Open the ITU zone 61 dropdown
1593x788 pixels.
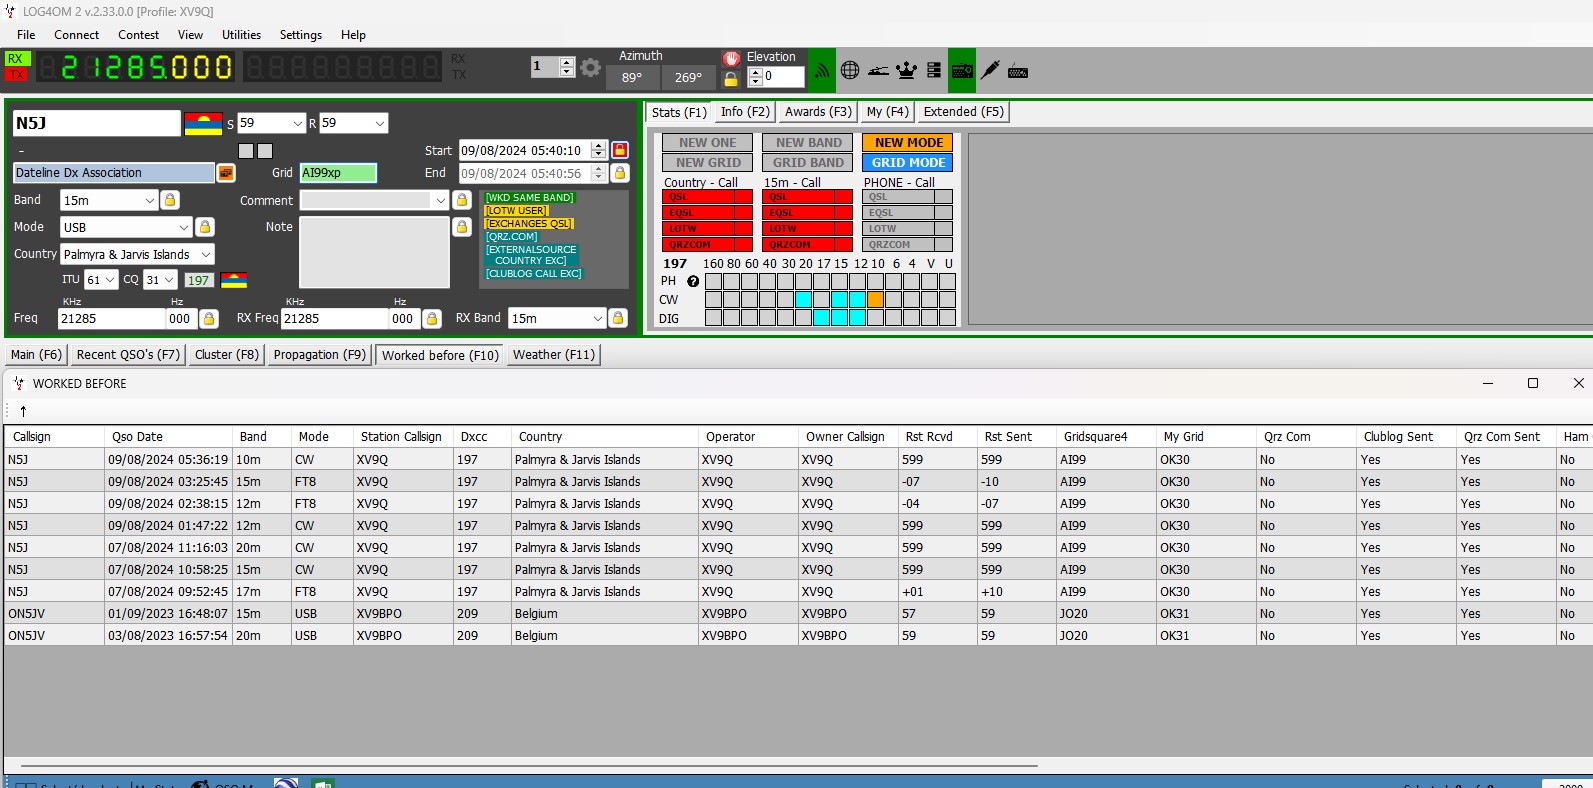[x=110, y=280]
